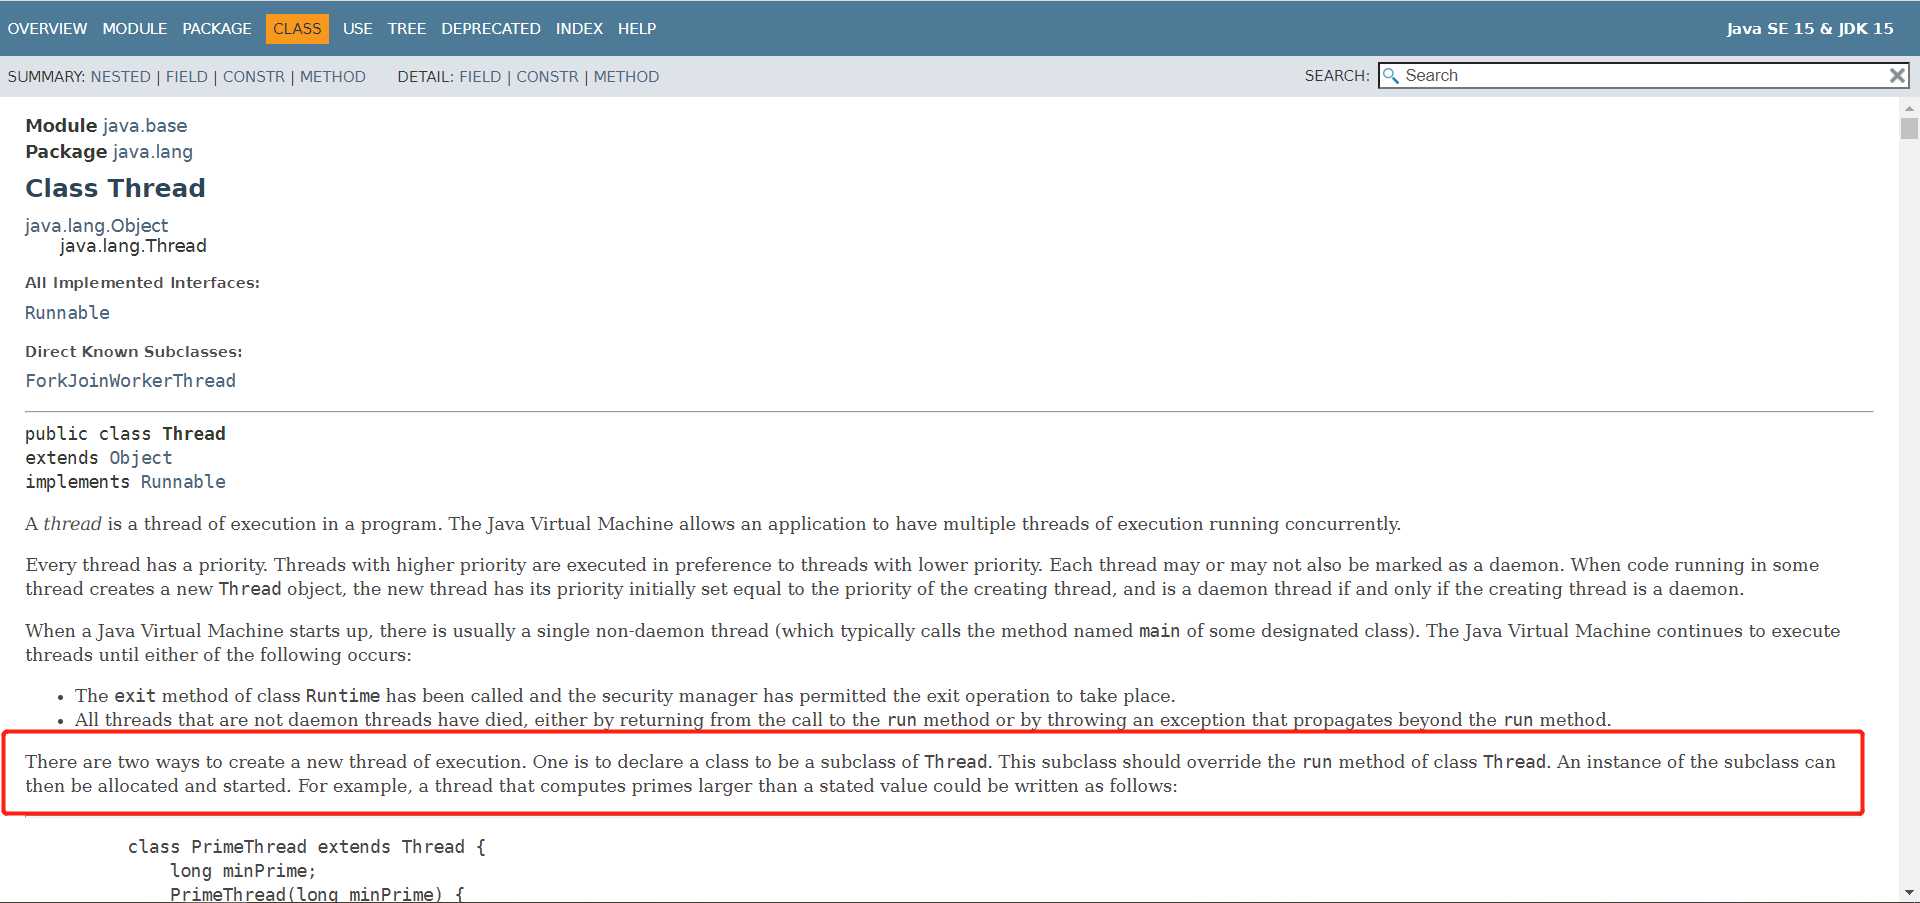Click Object link in extends clause
The image size is (1920, 903).
click(x=141, y=458)
